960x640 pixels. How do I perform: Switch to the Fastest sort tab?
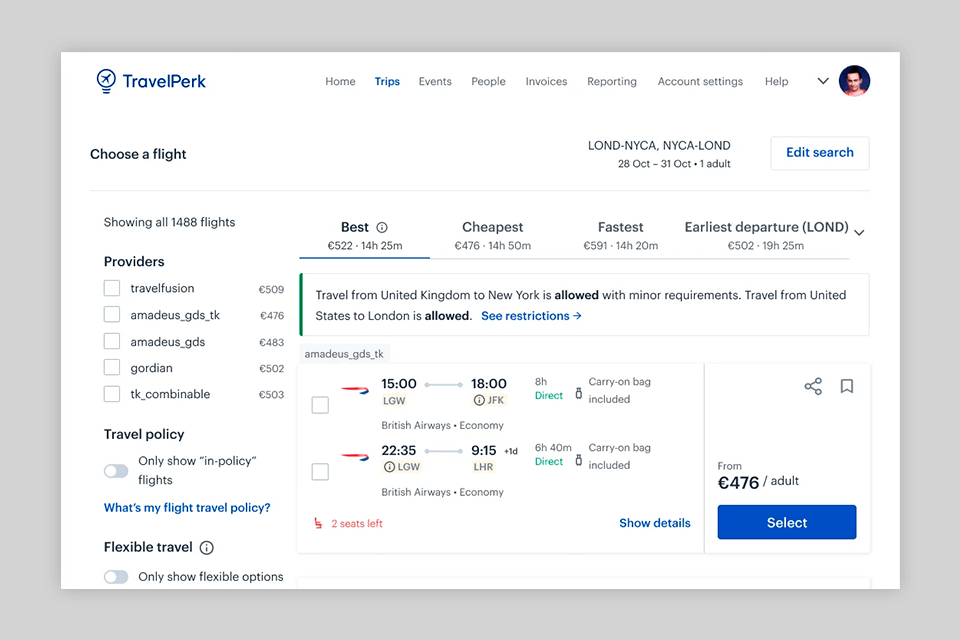[621, 236]
